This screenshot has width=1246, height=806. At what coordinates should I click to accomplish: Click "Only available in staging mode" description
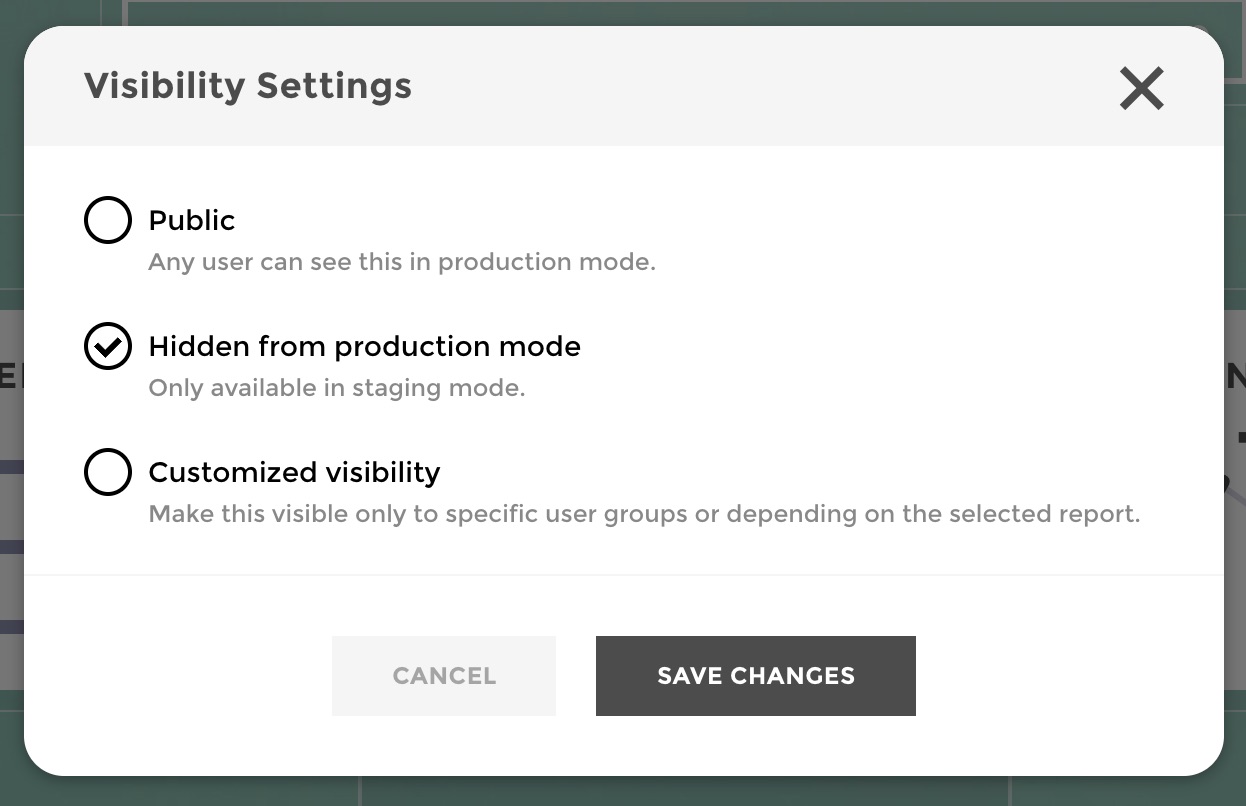point(336,388)
